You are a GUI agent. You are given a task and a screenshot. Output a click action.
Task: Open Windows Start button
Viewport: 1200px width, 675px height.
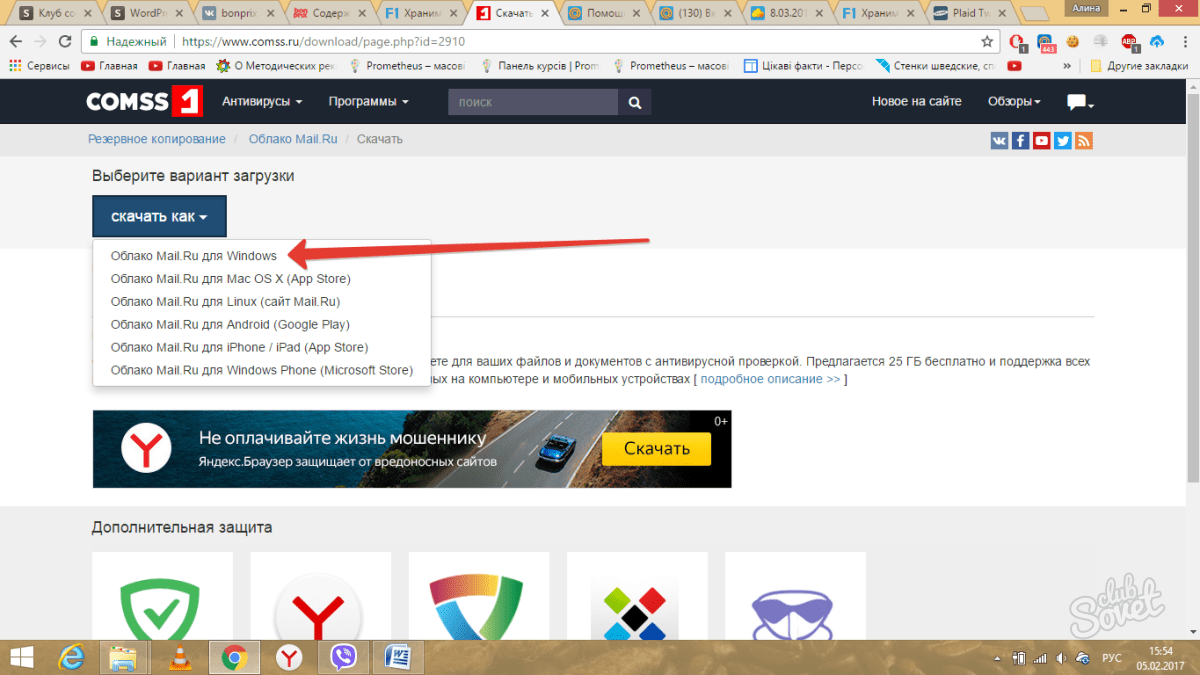(x=22, y=657)
